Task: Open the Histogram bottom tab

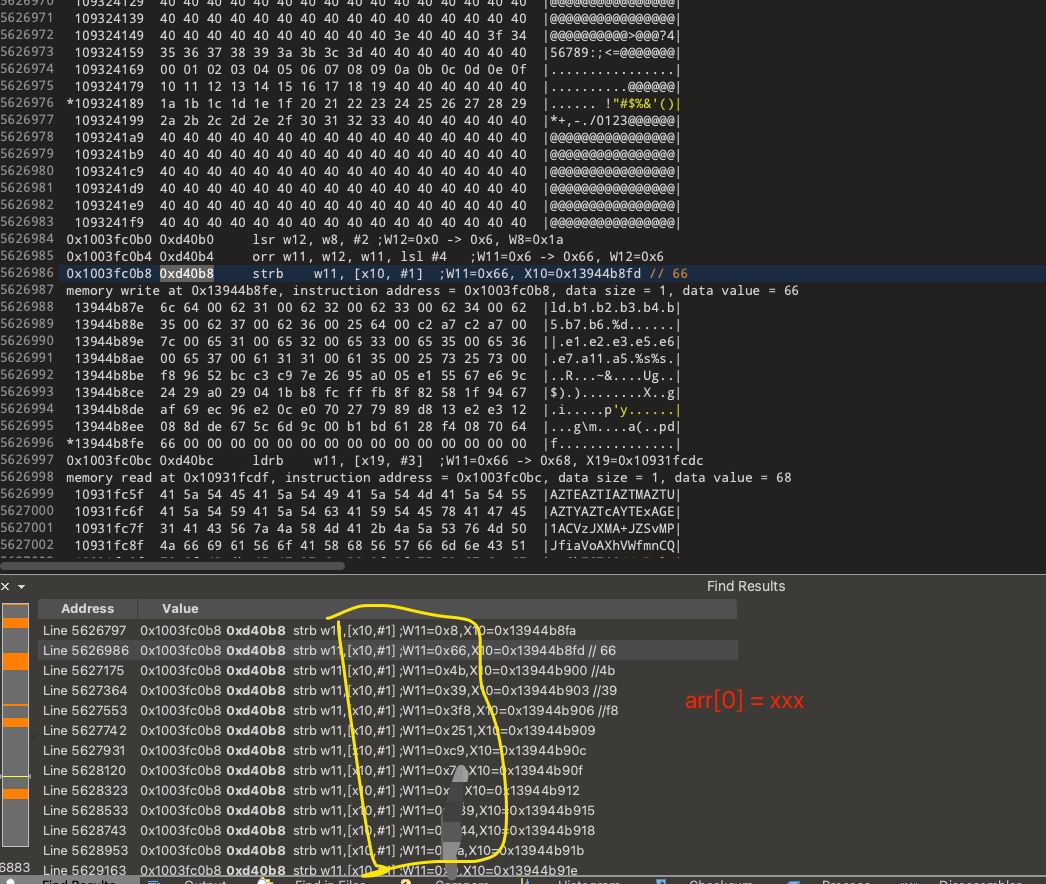Action: click(589, 881)
